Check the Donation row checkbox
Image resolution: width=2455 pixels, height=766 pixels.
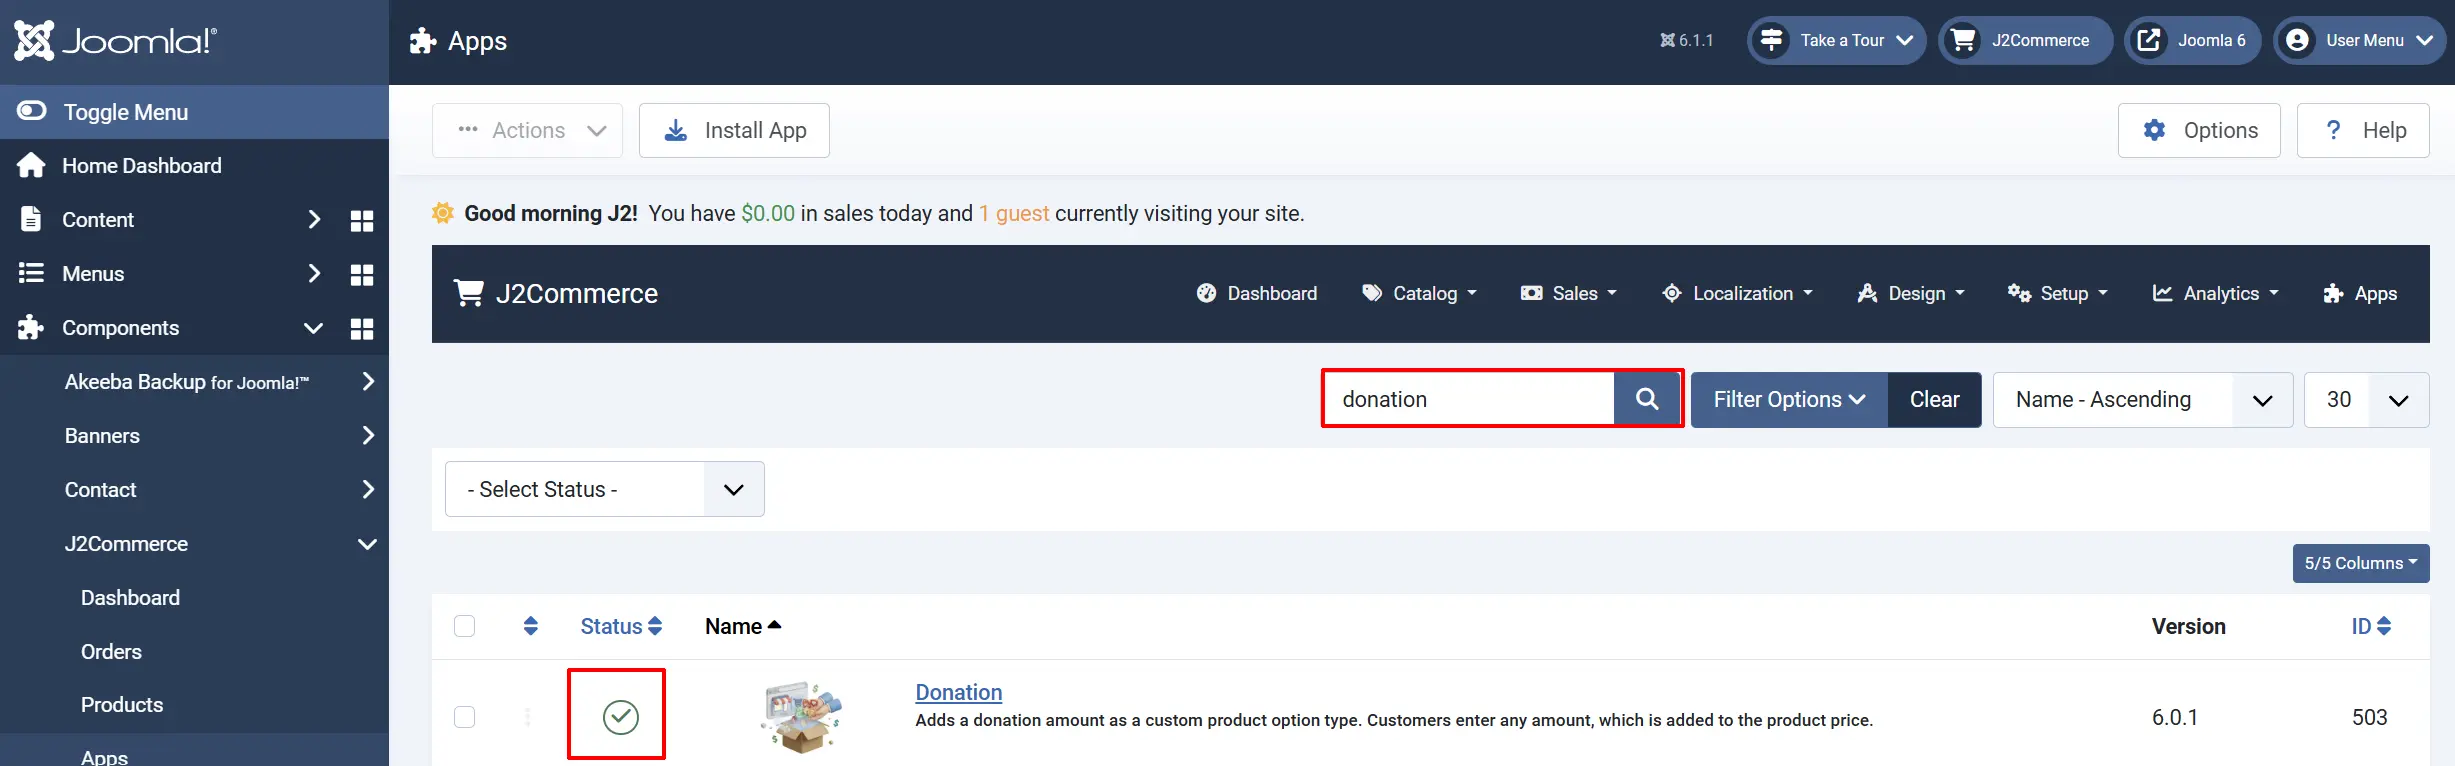pos(464,717)
